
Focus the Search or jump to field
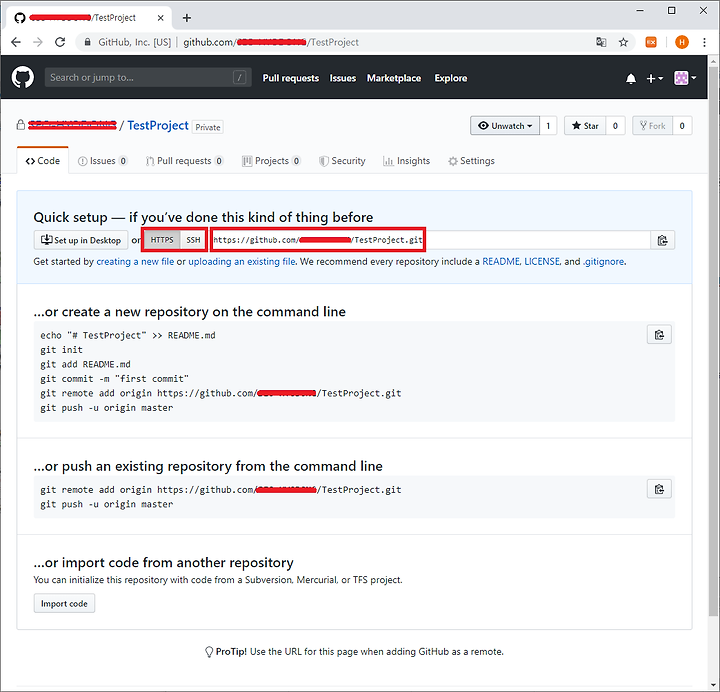coord(148,77)
